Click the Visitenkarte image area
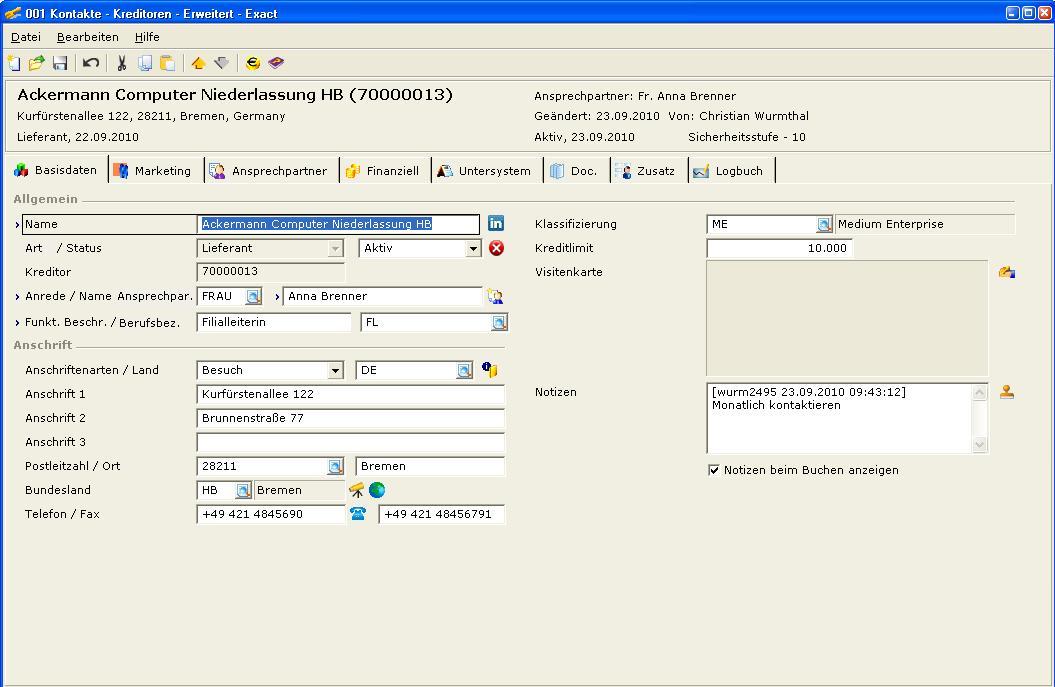Image resolution: width=1055 pixels, height=687 pixels. pos(846,318)
